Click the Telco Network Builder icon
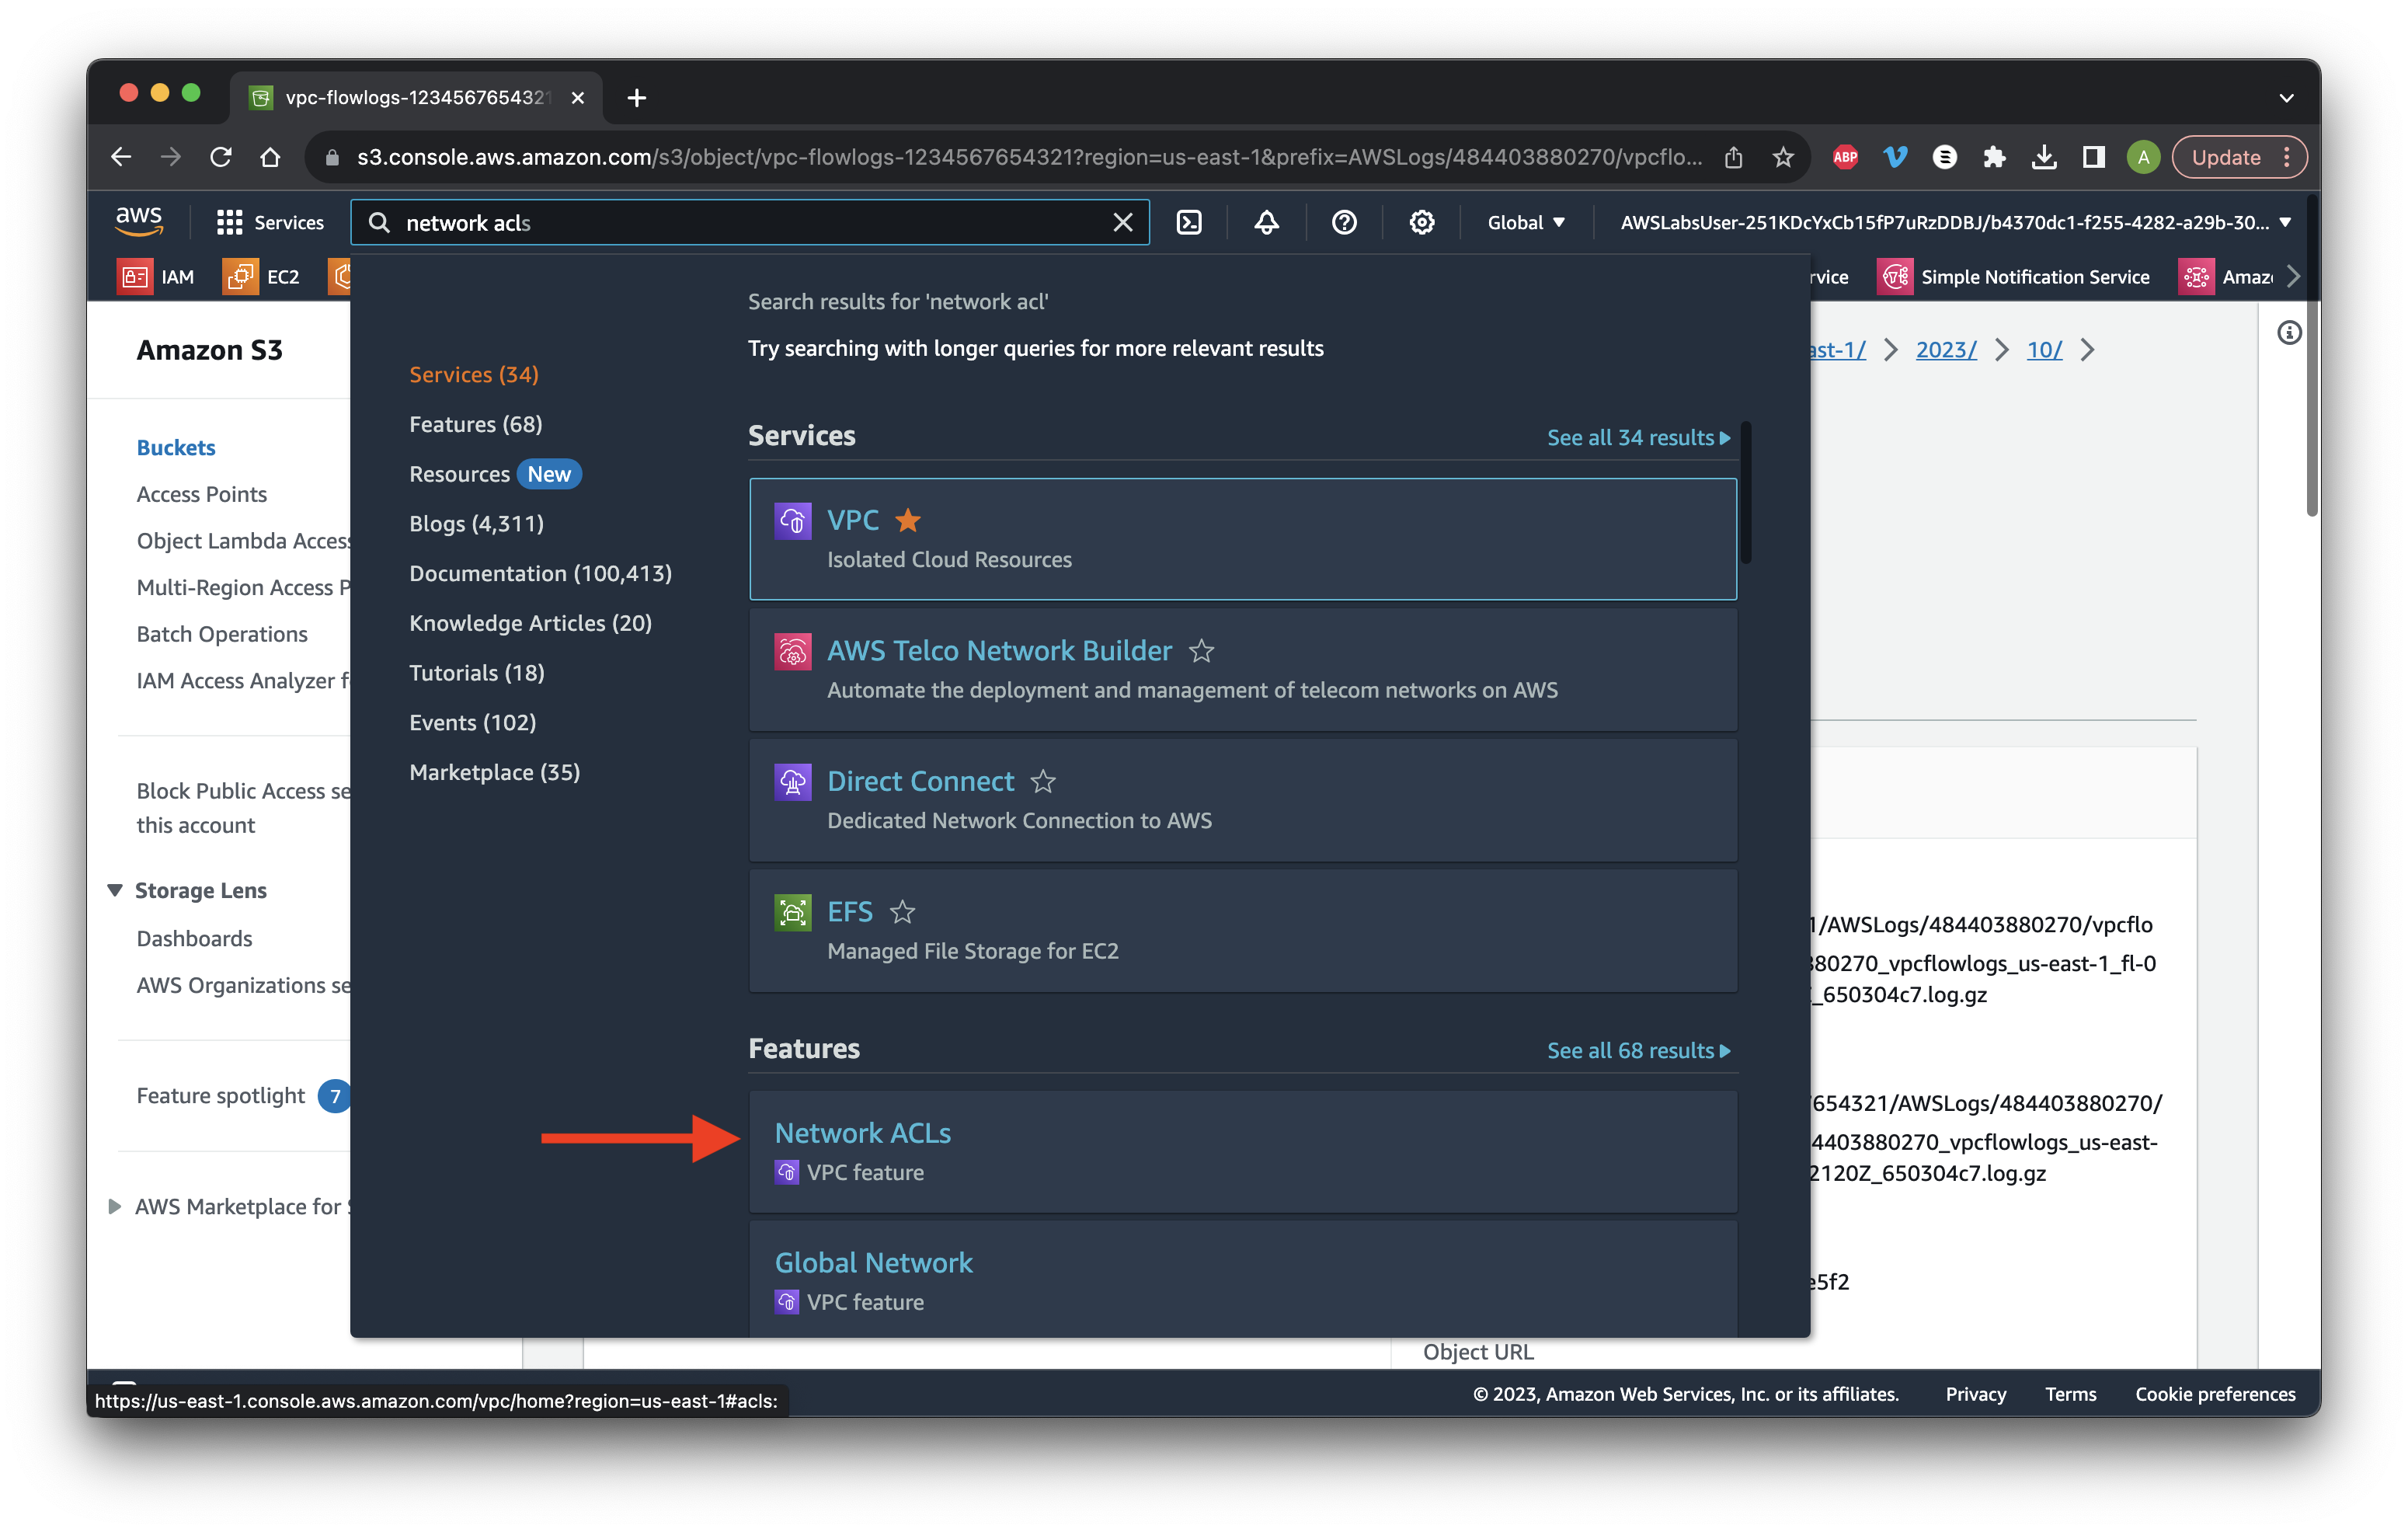 792,652
